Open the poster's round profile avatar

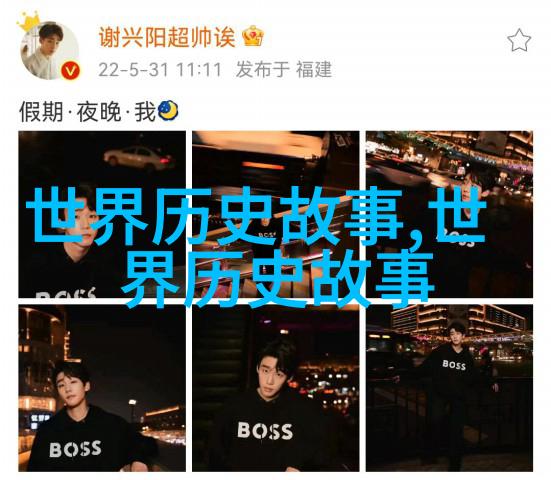pyautogui.click(x=50, y=50)
